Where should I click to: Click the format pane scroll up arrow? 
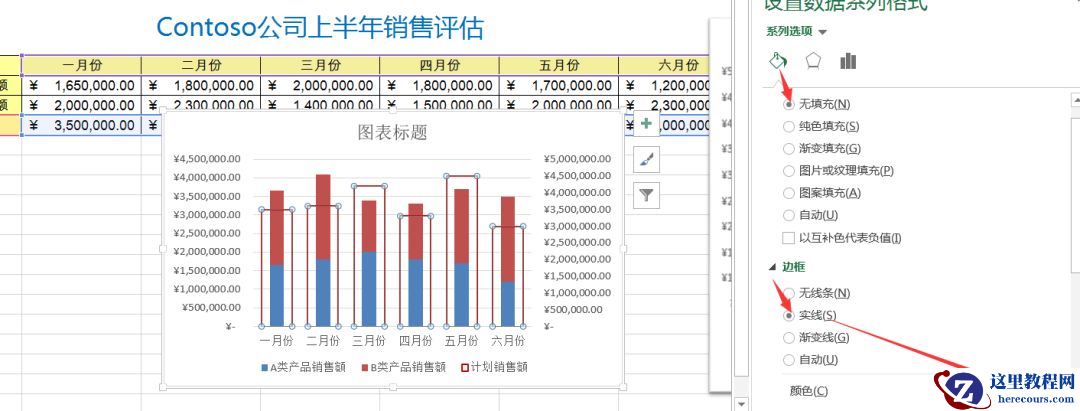[x=1075, y=100]
